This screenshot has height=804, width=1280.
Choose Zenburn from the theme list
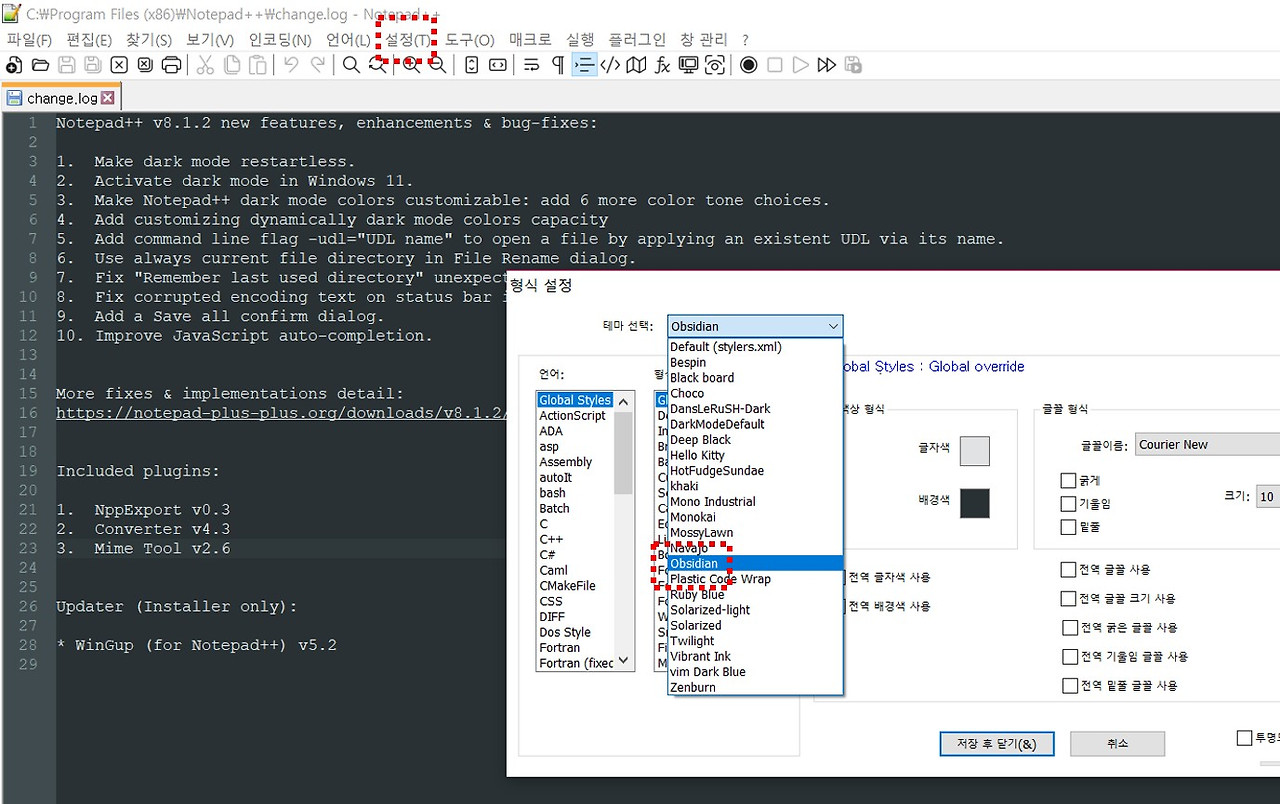click(x=755, y=687)
